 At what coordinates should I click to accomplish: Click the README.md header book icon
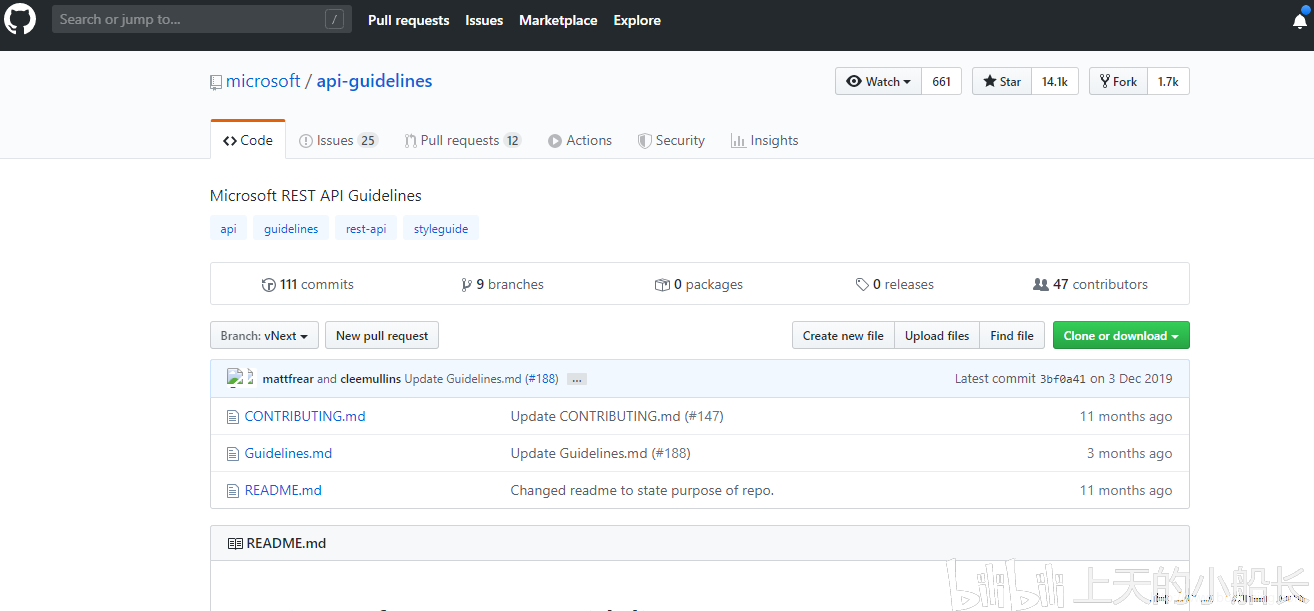click(235, 544)
